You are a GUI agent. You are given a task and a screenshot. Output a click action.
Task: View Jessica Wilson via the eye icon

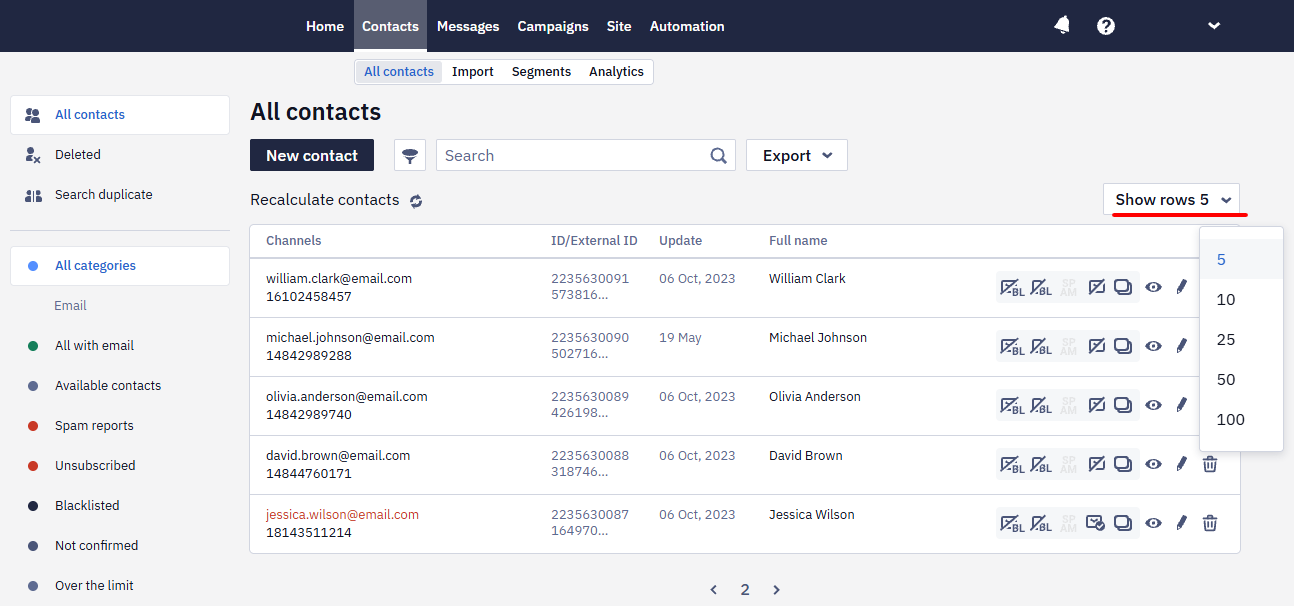coord(1153,523)
